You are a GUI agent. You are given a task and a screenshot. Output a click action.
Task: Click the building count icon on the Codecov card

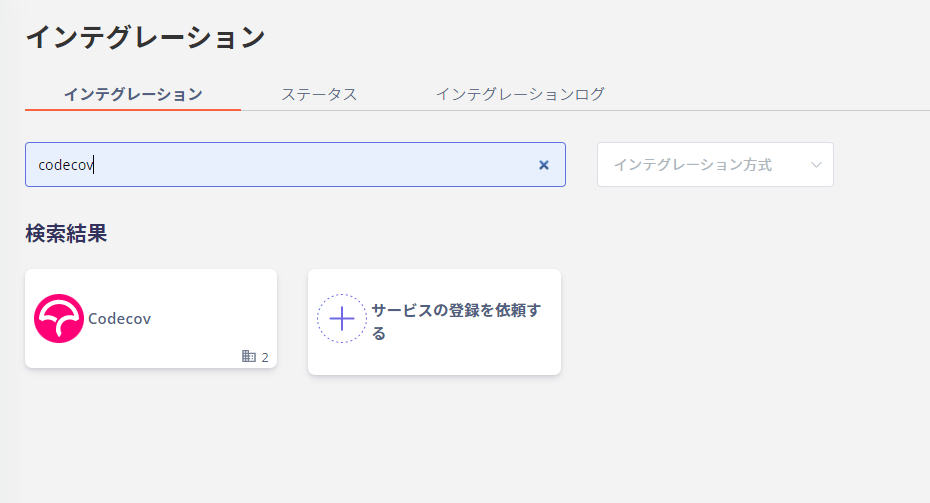point(249,356)
